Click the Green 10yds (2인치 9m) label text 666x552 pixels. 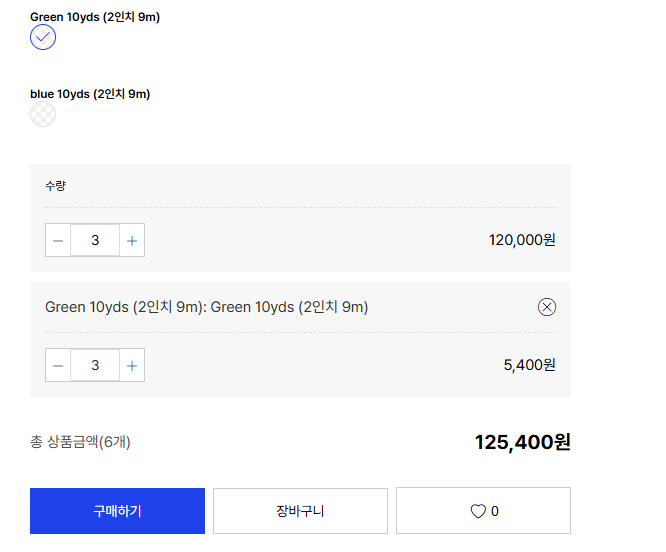click(95, 17)
